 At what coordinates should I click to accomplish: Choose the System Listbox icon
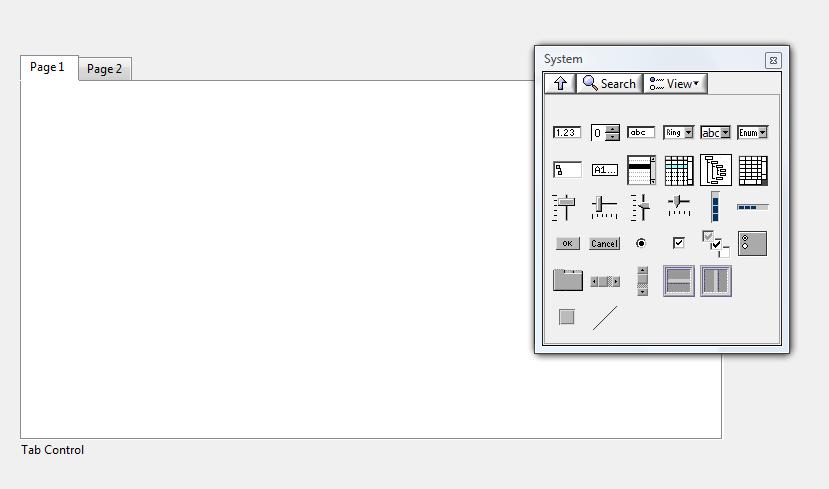click(x=641, y=171)
